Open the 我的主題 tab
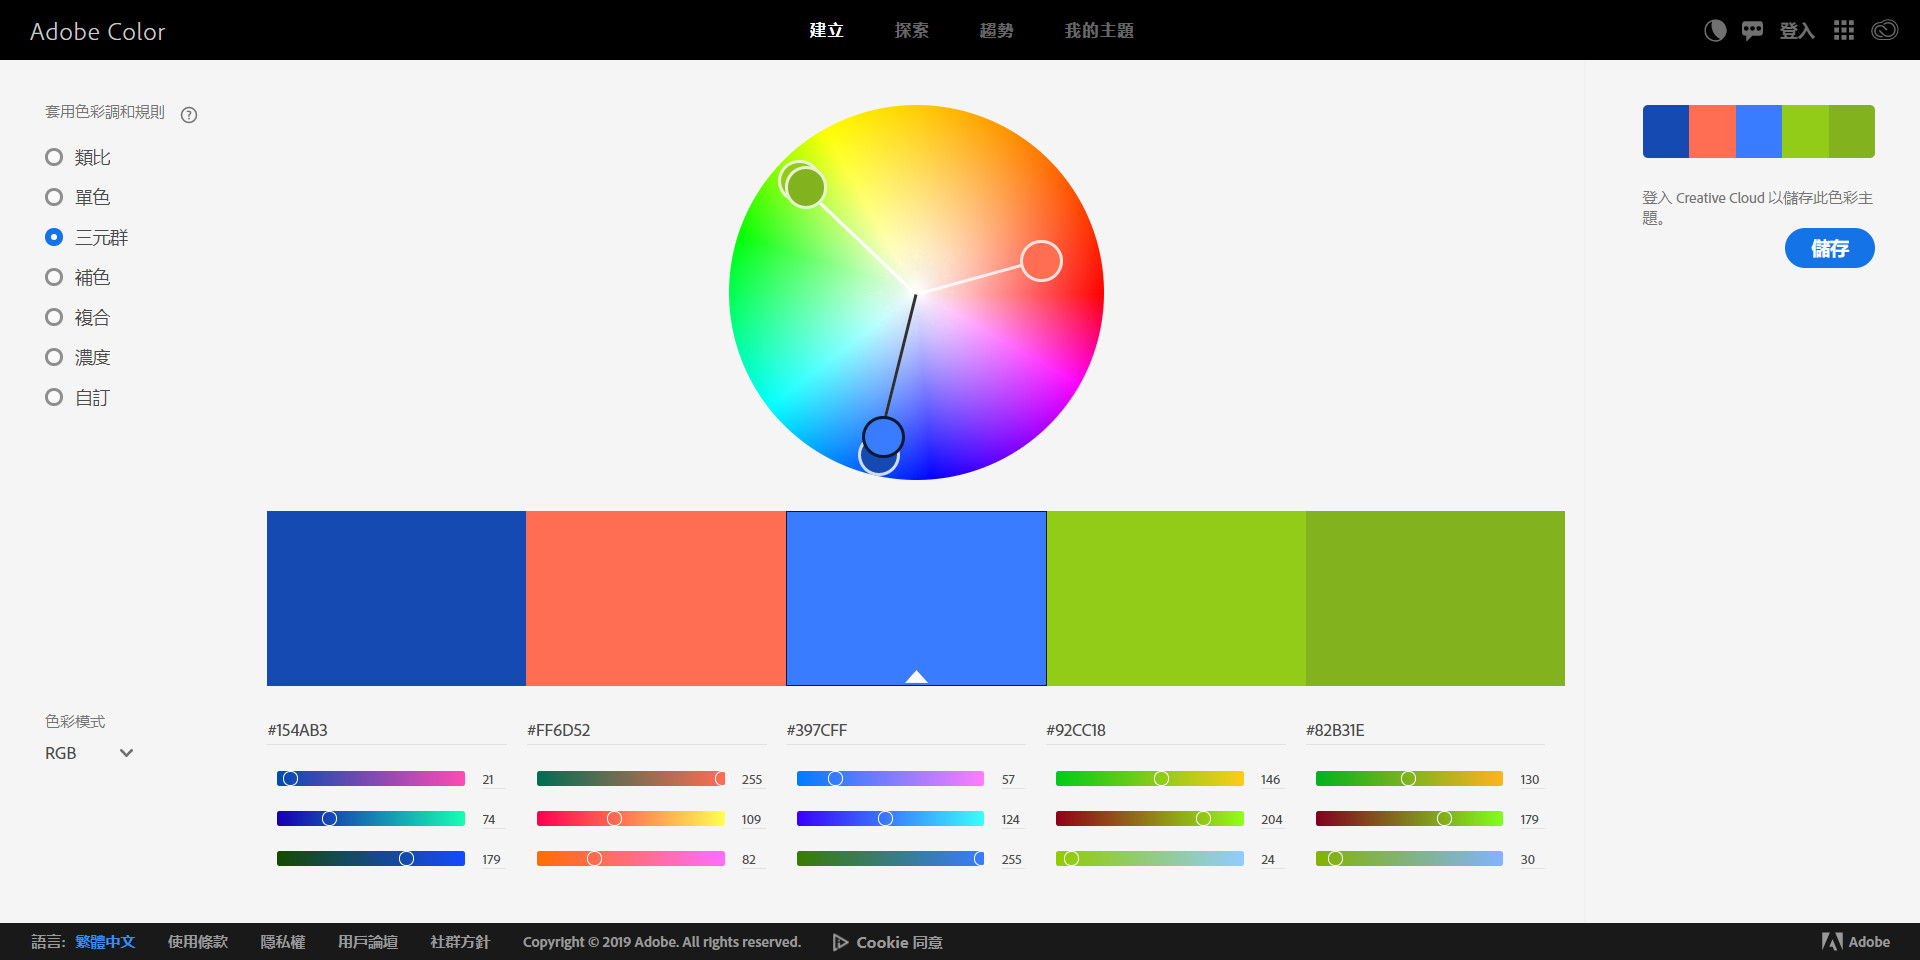The width and height of the screenshot is (1920, 960). 1099,31
